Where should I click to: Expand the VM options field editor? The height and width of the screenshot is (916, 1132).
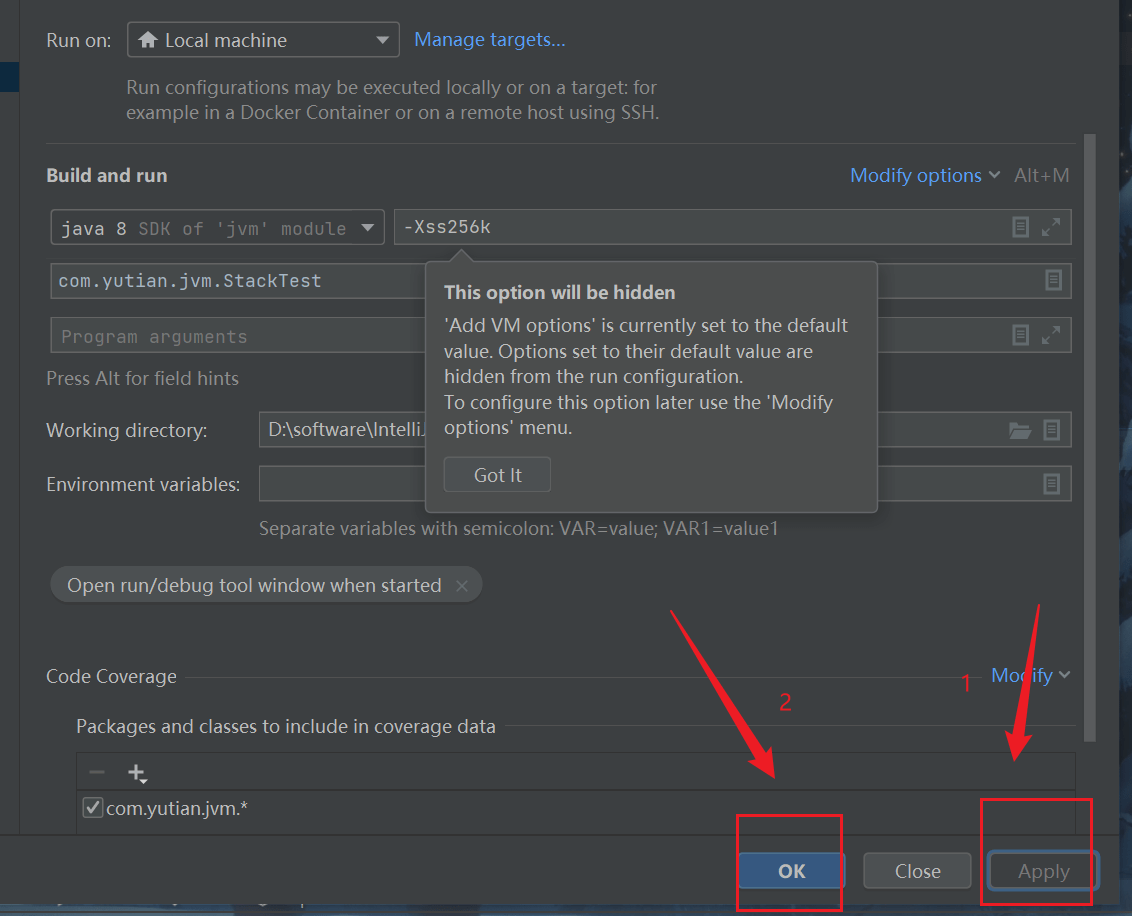point(1051,227)
